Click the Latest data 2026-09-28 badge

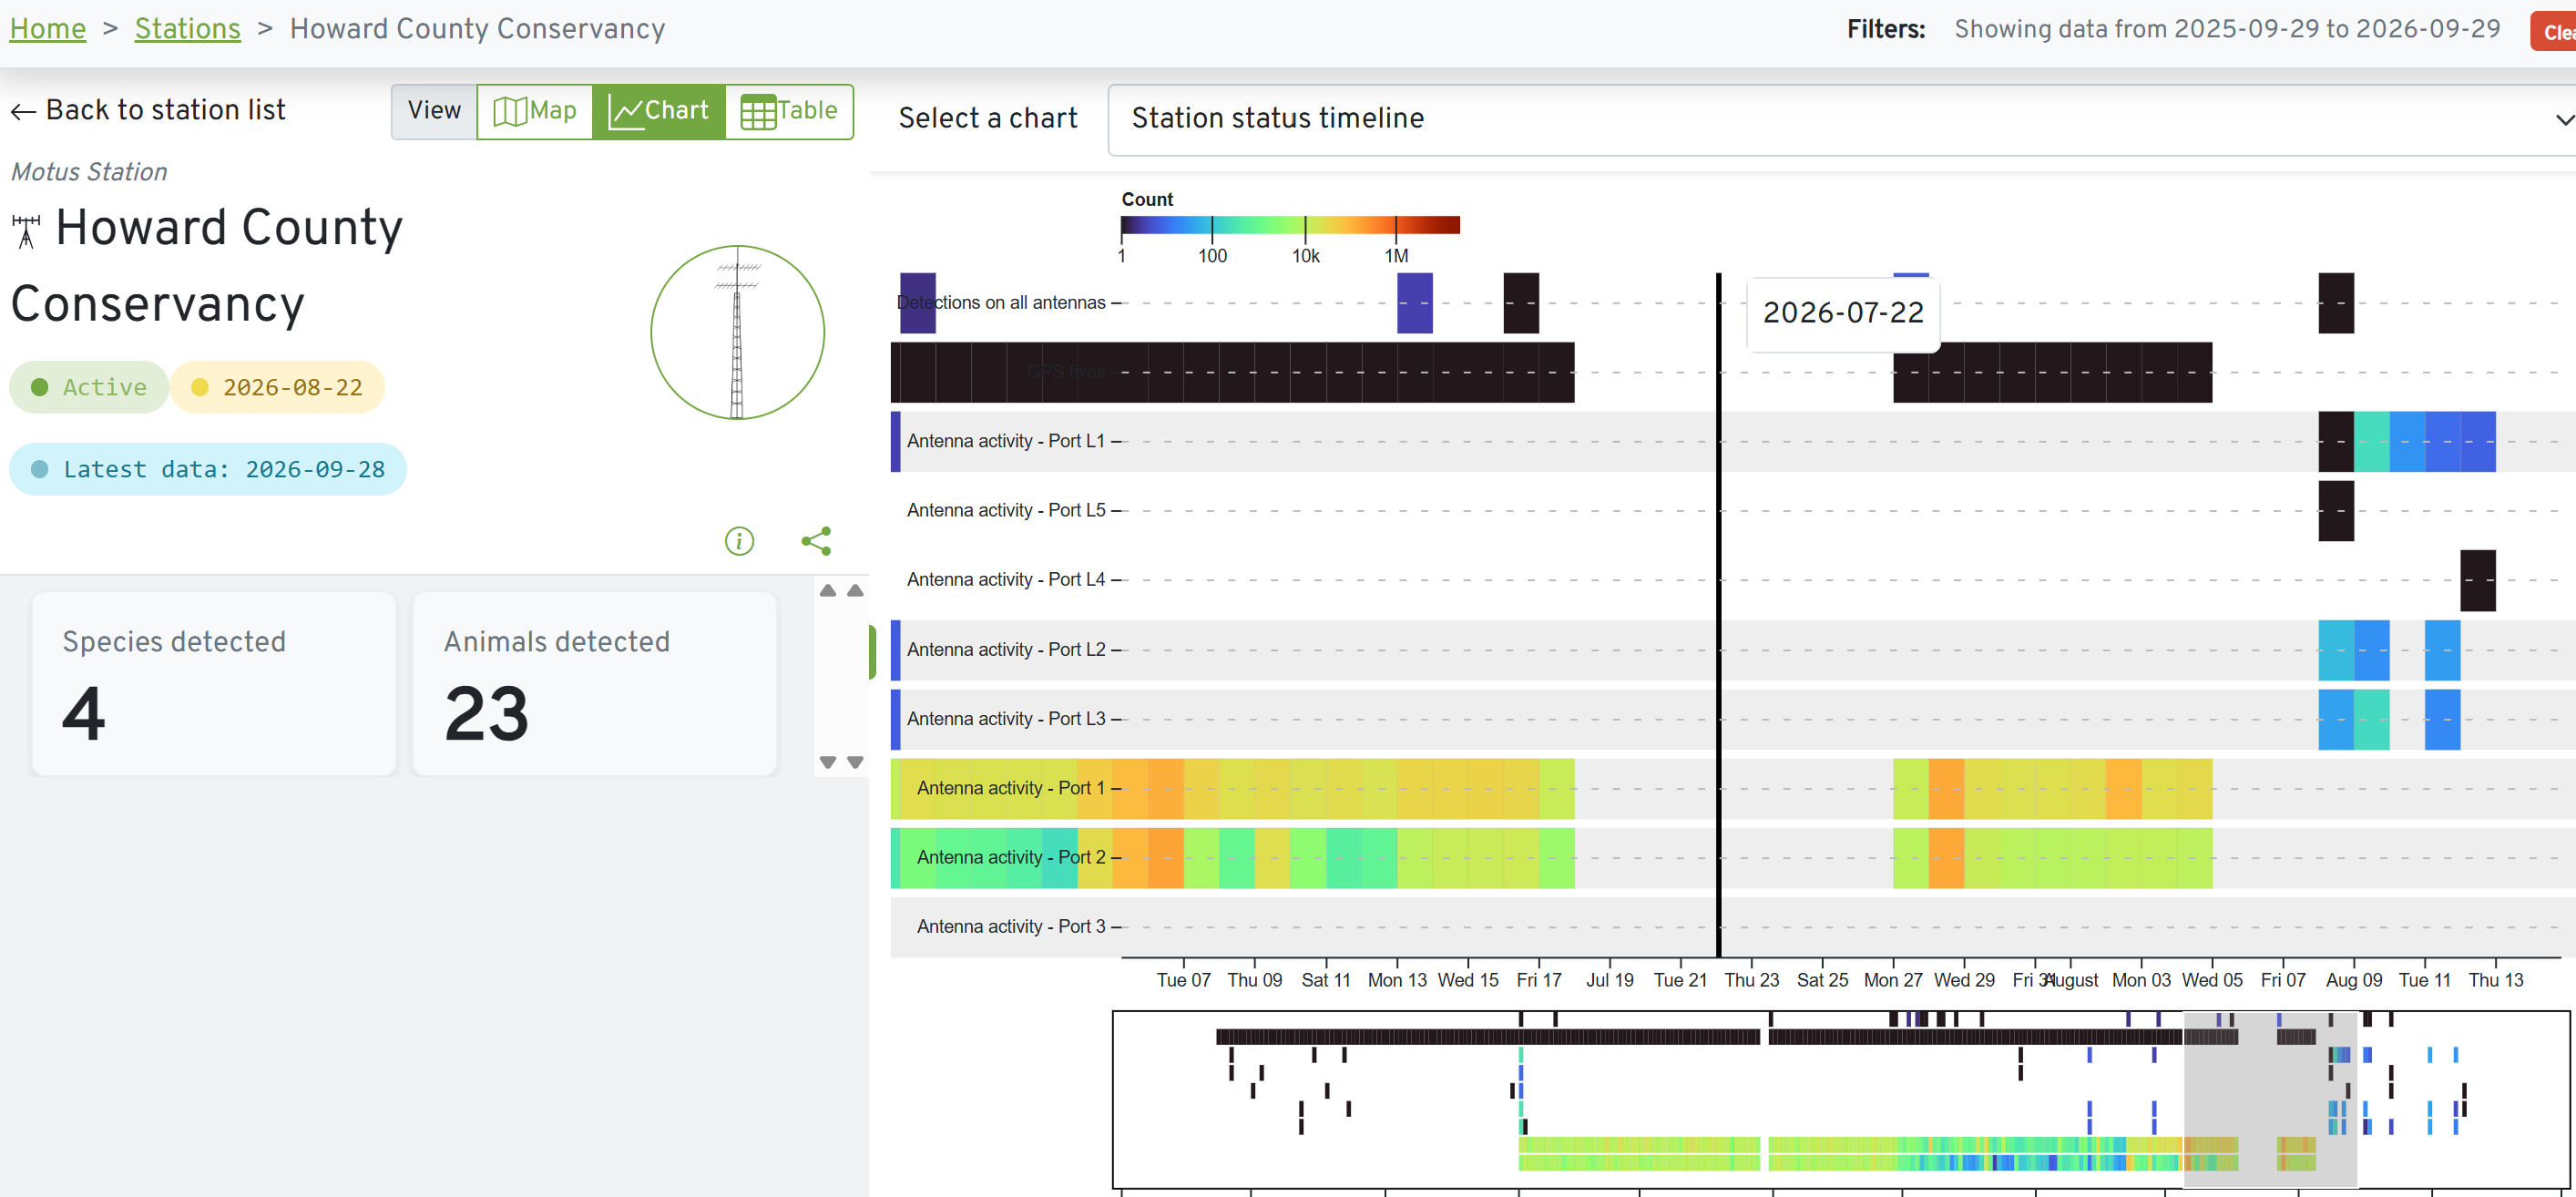coord(208,469)
